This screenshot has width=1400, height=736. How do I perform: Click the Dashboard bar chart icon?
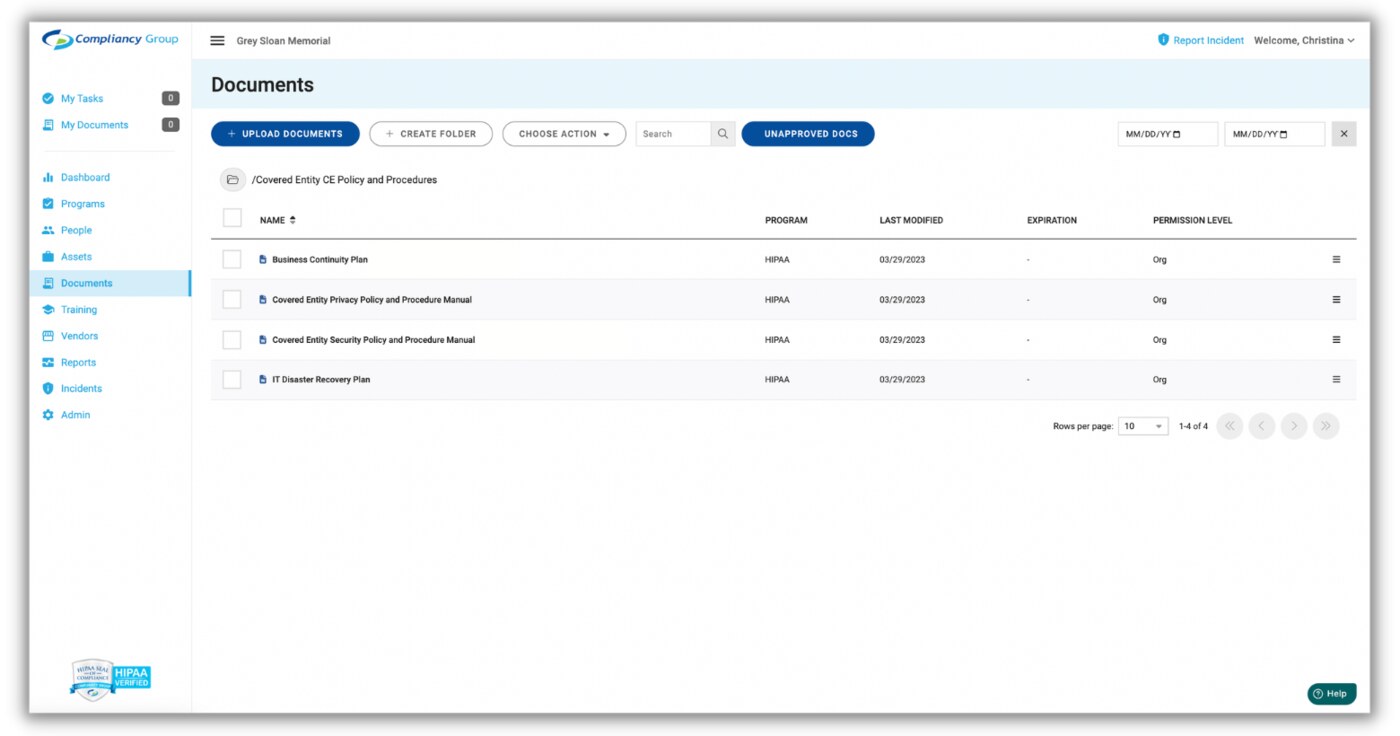[x=48, y=177]
